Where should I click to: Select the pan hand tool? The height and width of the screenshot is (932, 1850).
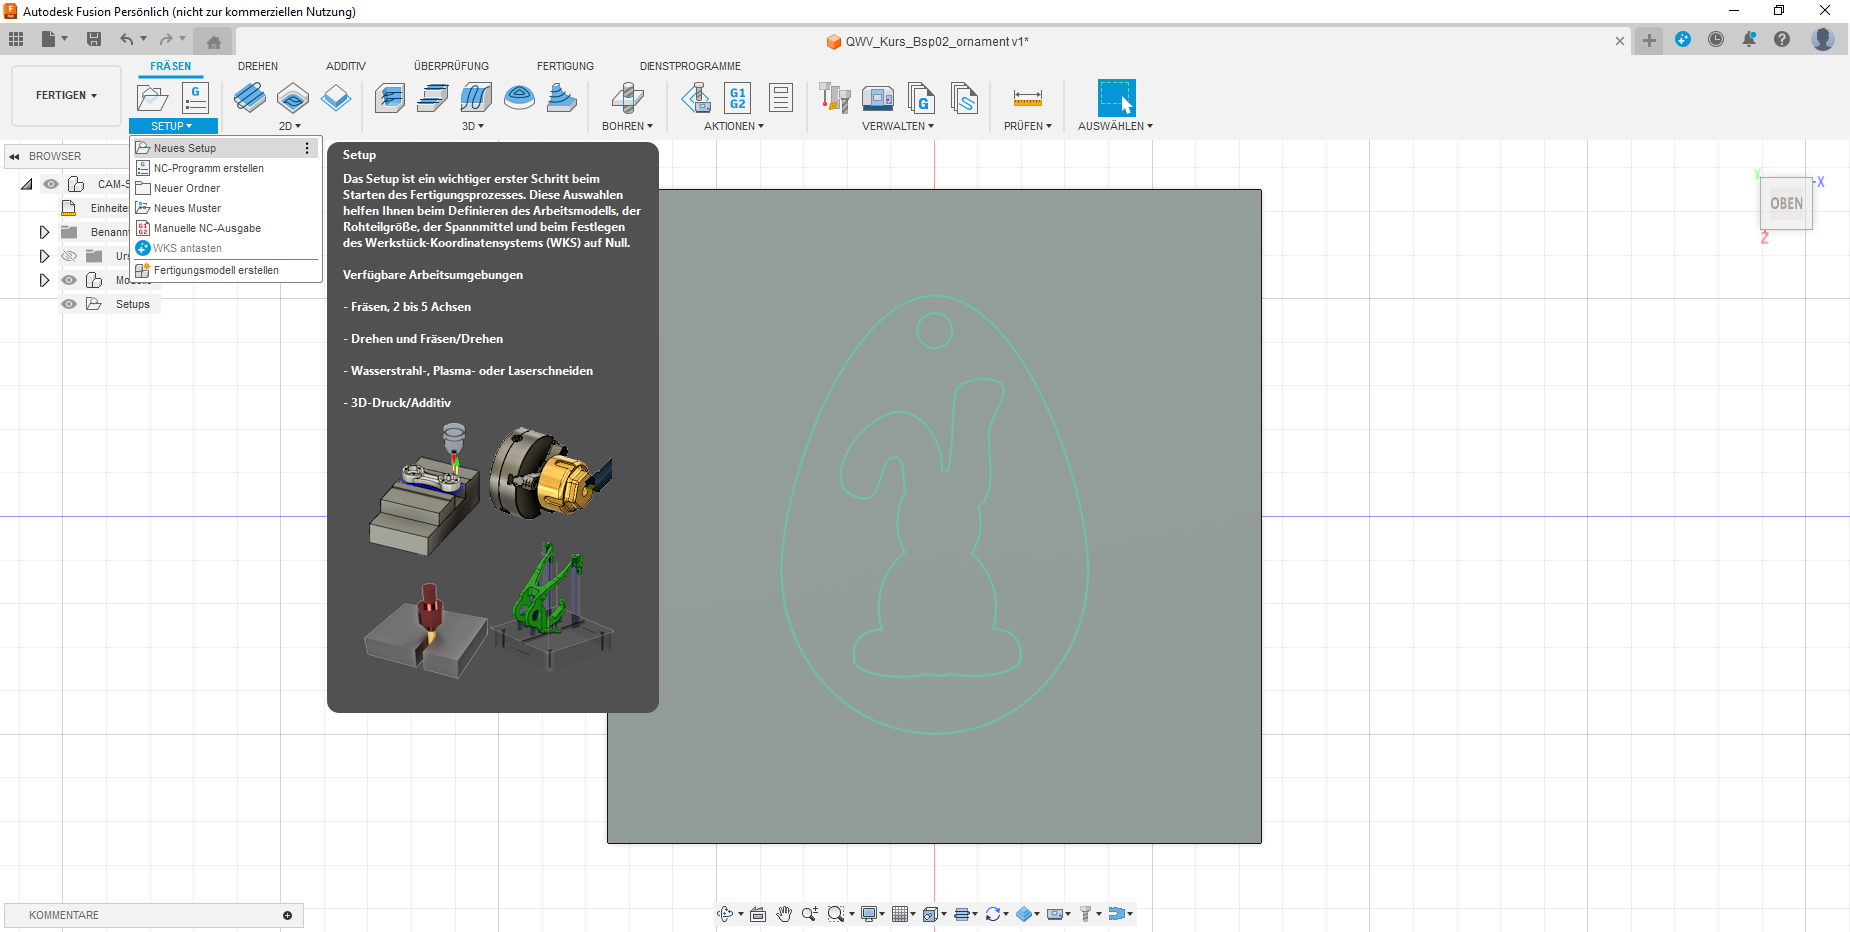pyautogui.click(x=784, y=914)
